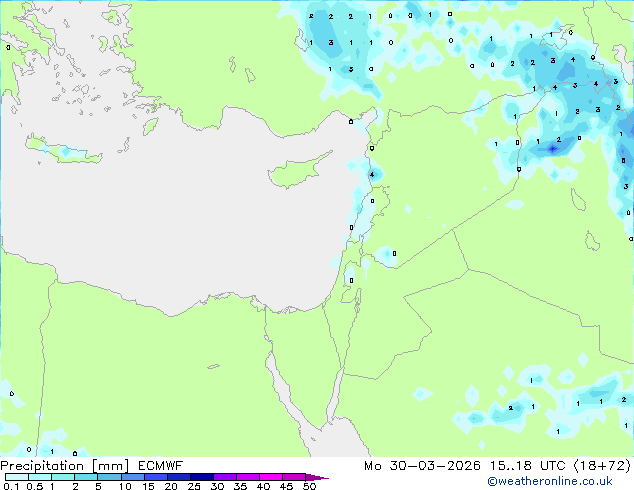Click the date 'Mo 30-03-2026'
The height and width of the screenshot is (490, 634).
(x=422, y=466)
